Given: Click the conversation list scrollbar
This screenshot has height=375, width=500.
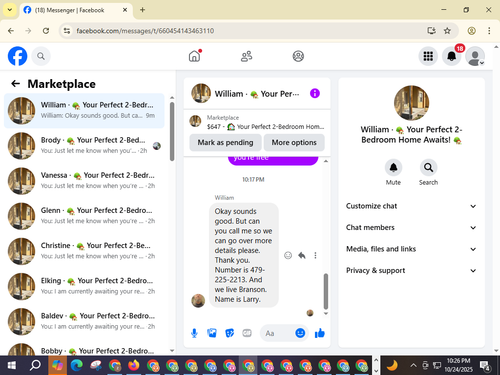Looking at the screenshot, I should 172,132.
